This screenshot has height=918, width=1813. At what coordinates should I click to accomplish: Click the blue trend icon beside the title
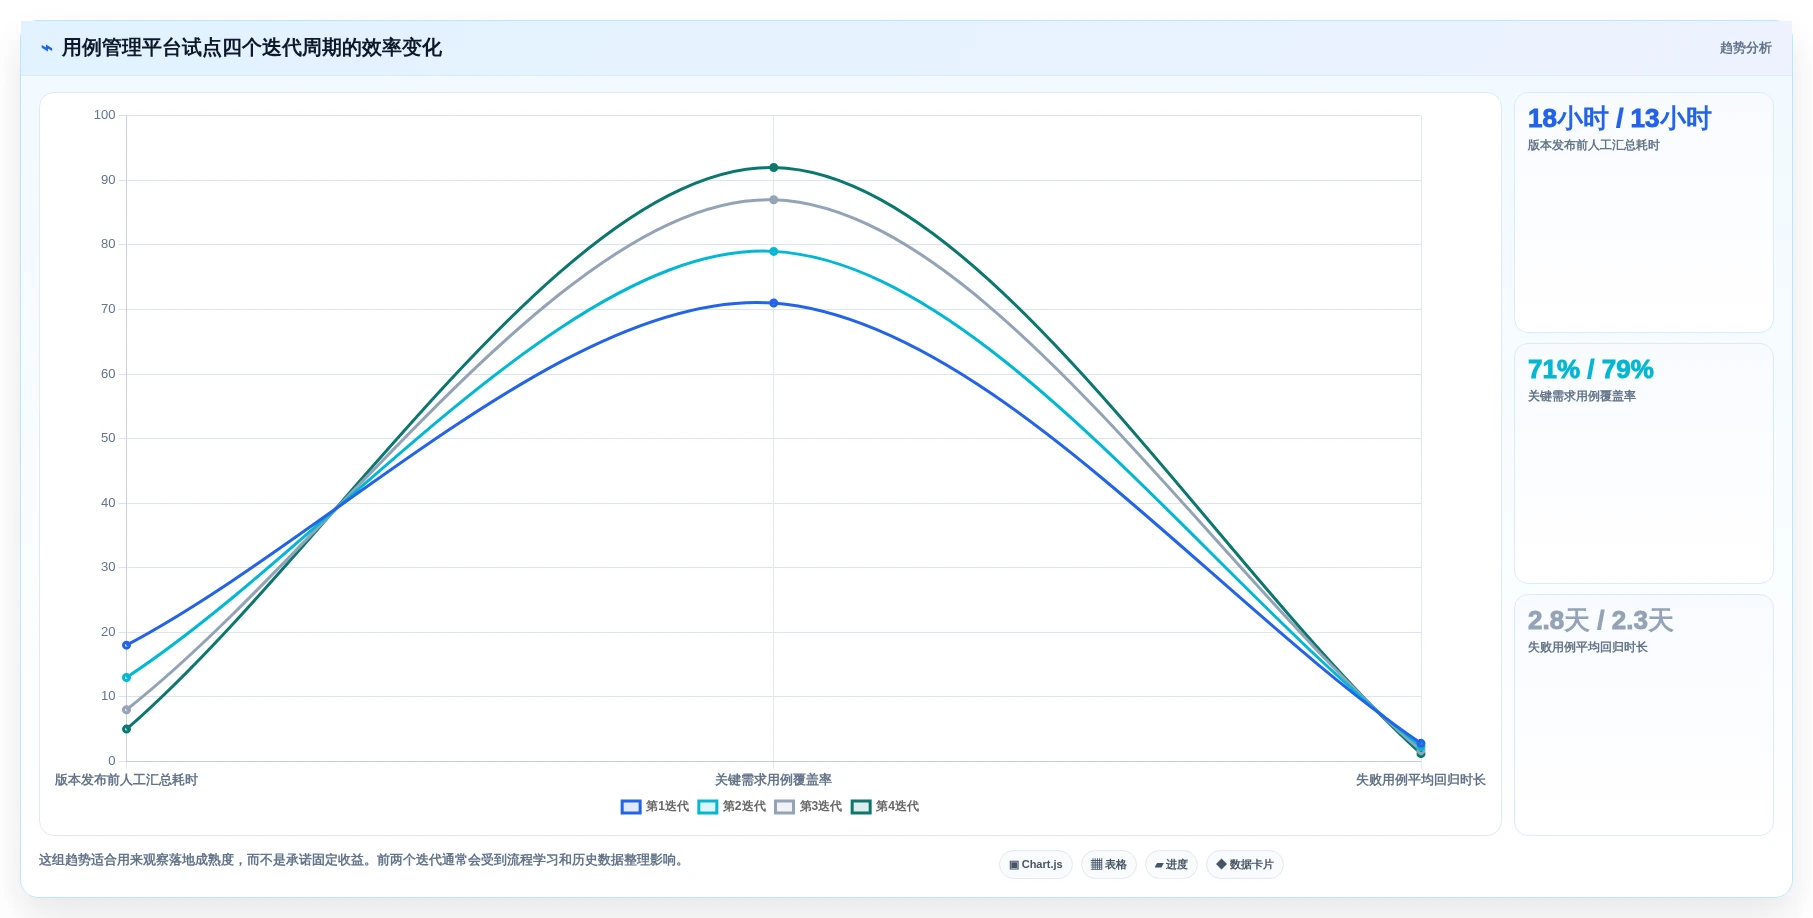pos(47,48)
